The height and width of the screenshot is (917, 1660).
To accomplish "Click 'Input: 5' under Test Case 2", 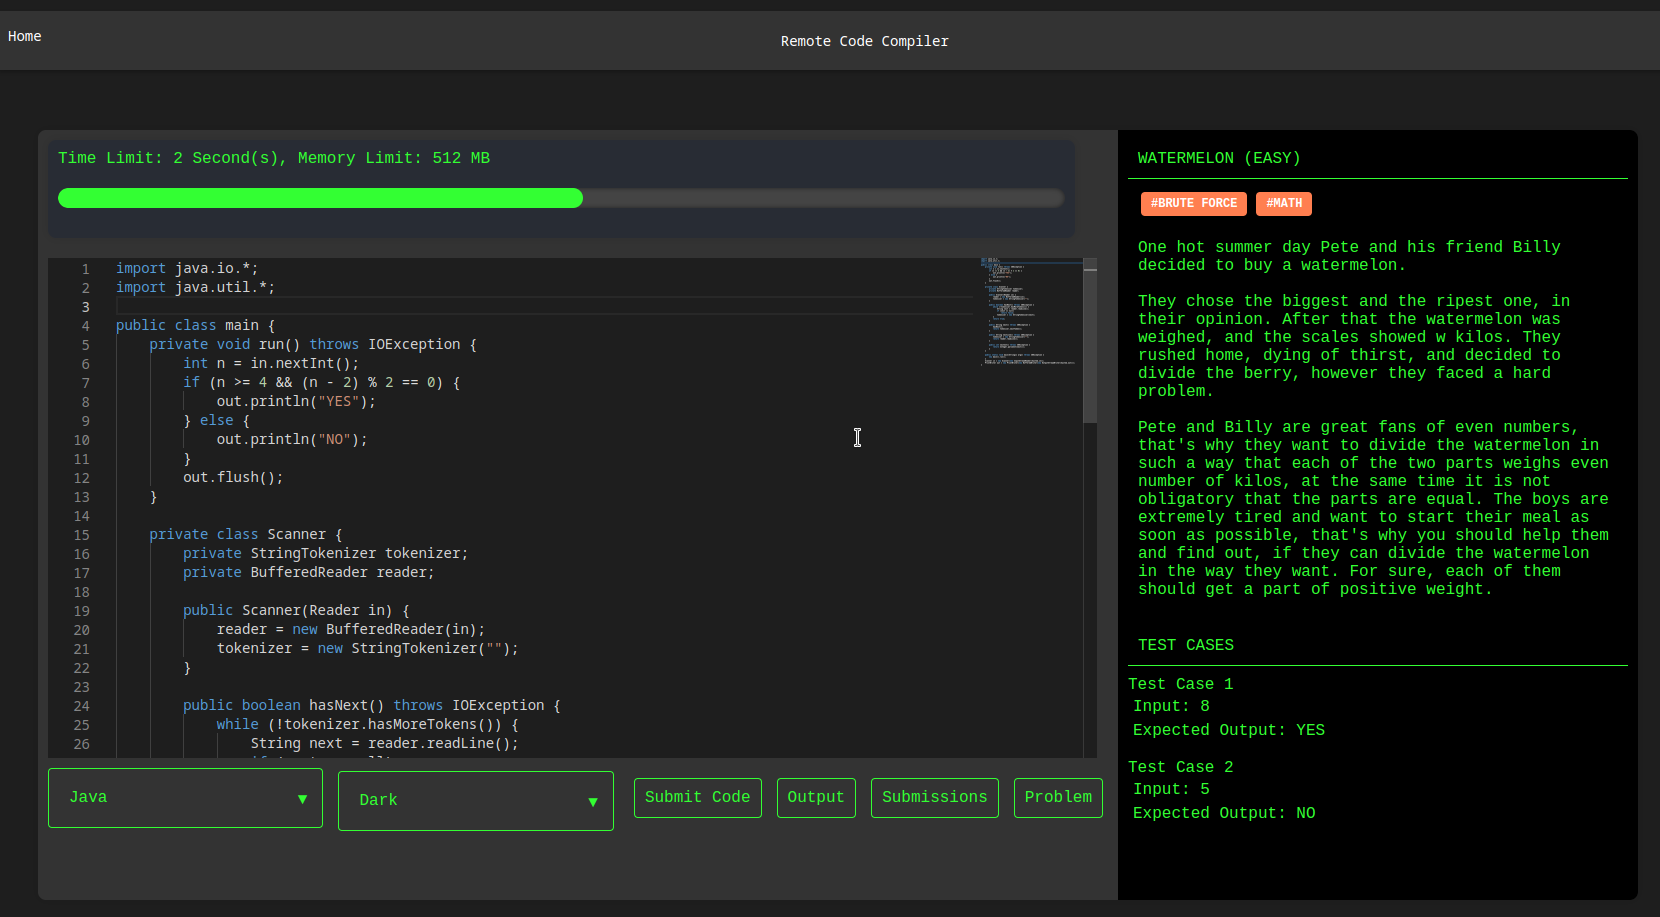I will pyautogui.click(x=1171, y=789).
